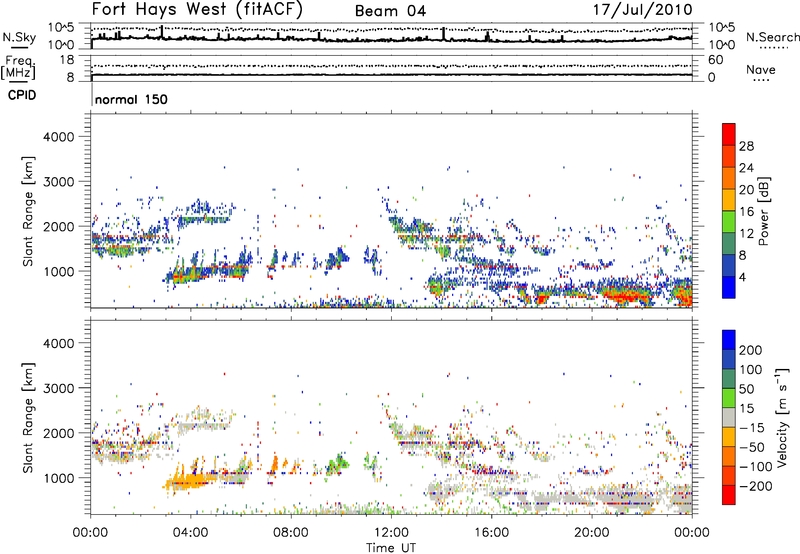Click the "Slant Range [km]" label of the velocity panel
This screenshot has width=800, height=554.
[x=28, y=418]
